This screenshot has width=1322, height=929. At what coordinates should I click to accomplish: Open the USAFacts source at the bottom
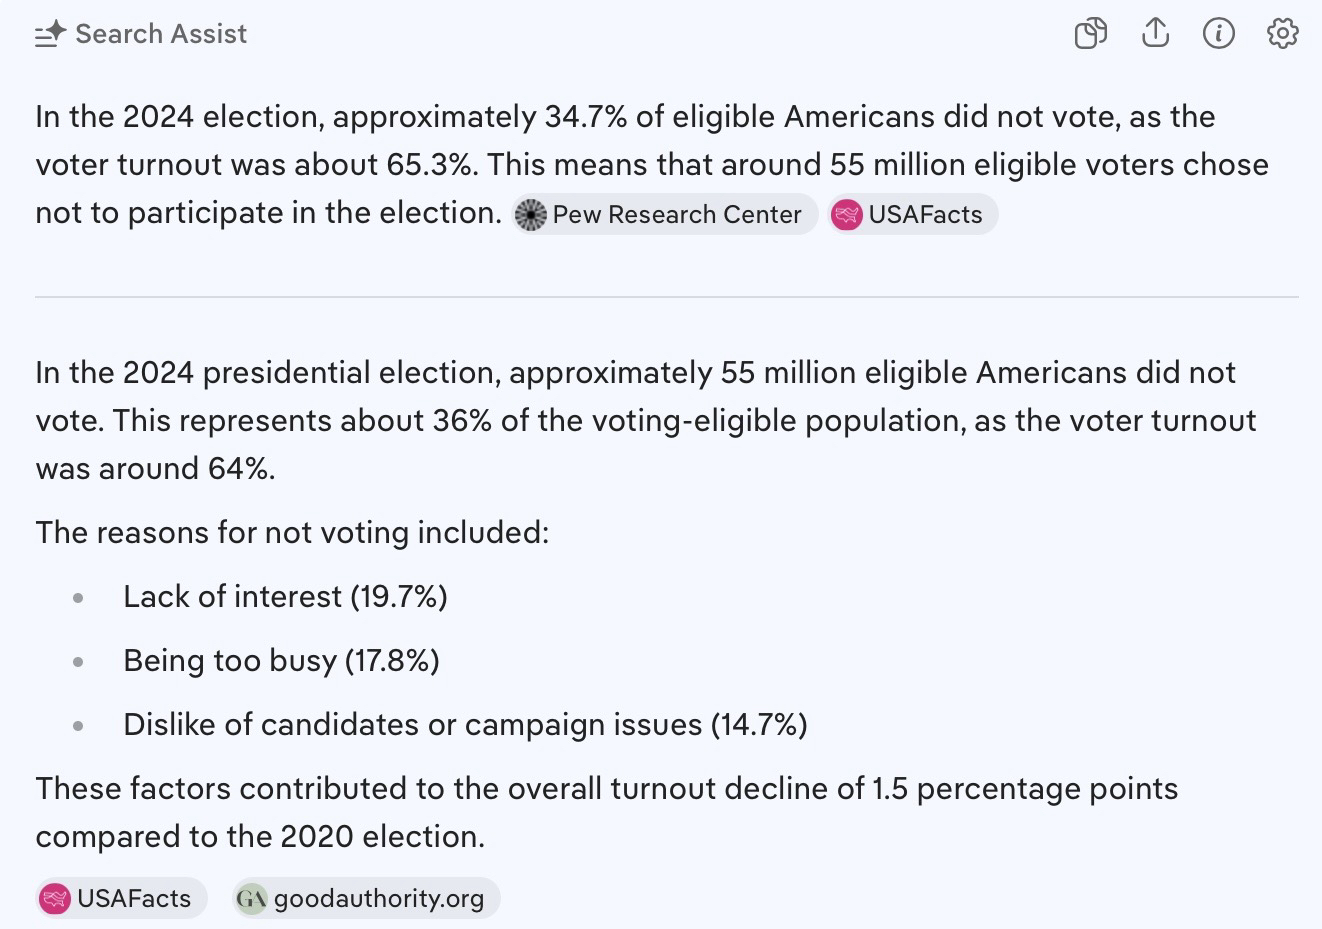click(134, 899)
